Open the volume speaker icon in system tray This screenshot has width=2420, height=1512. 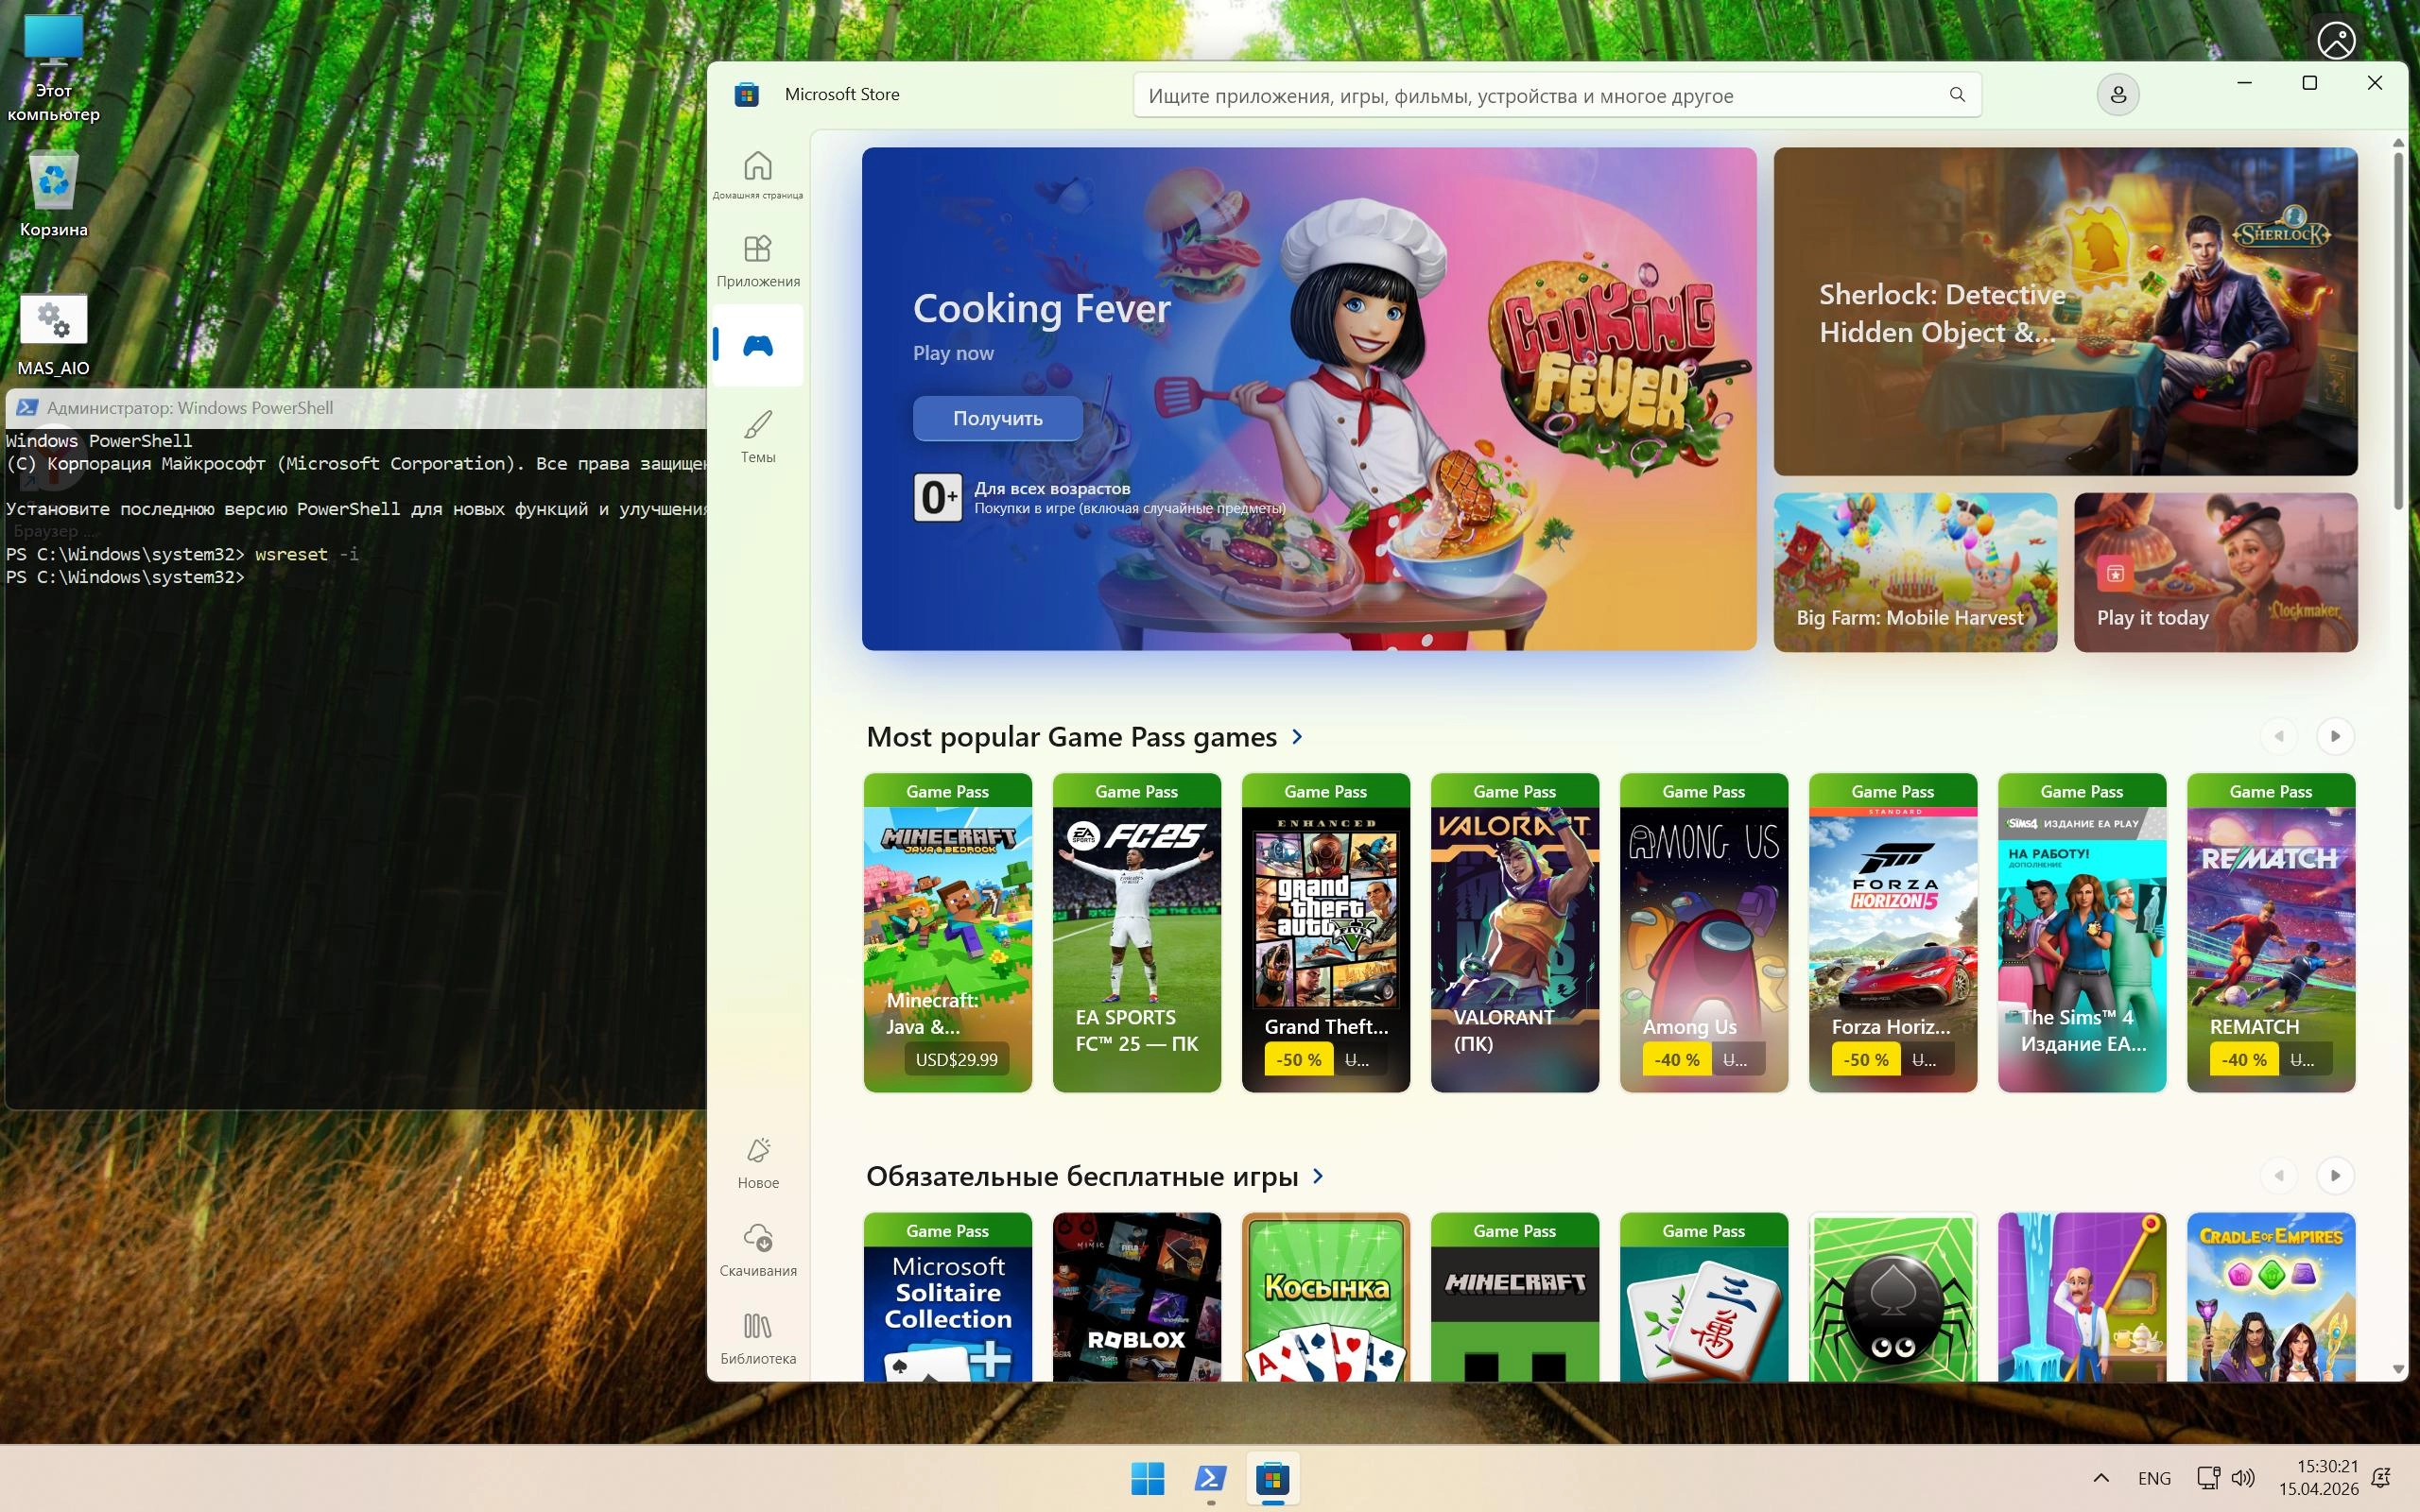click(x=2243, y=1478)
